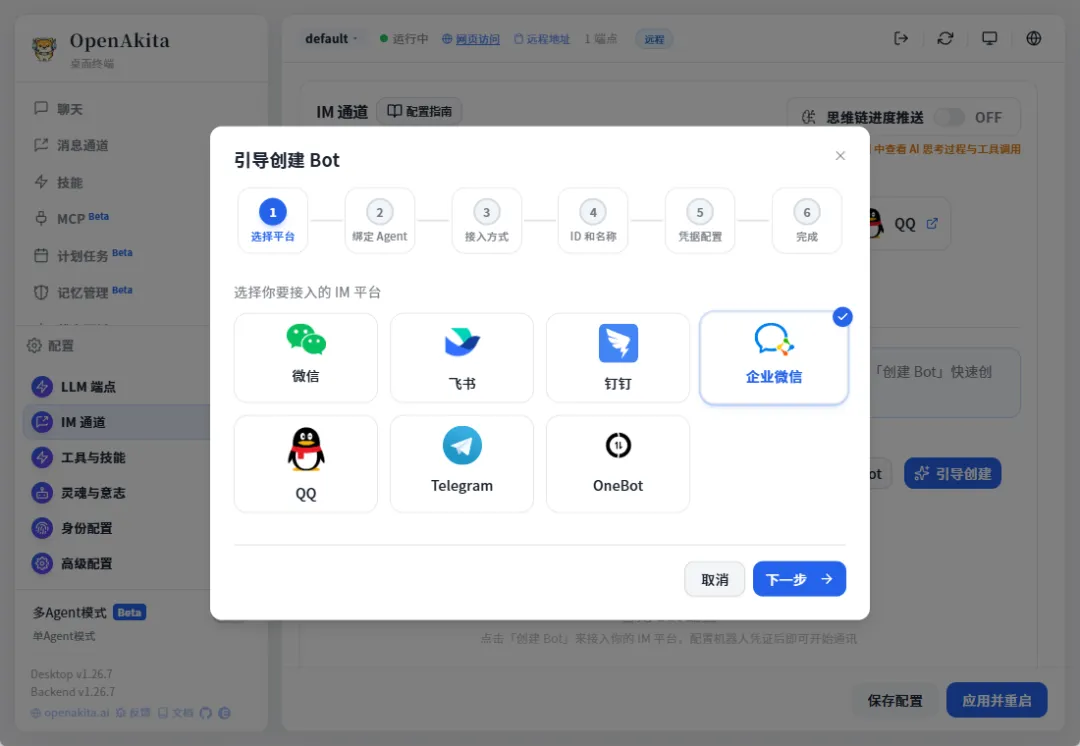
Task: Click the OpenAkita logo
Action: (44, 49)
